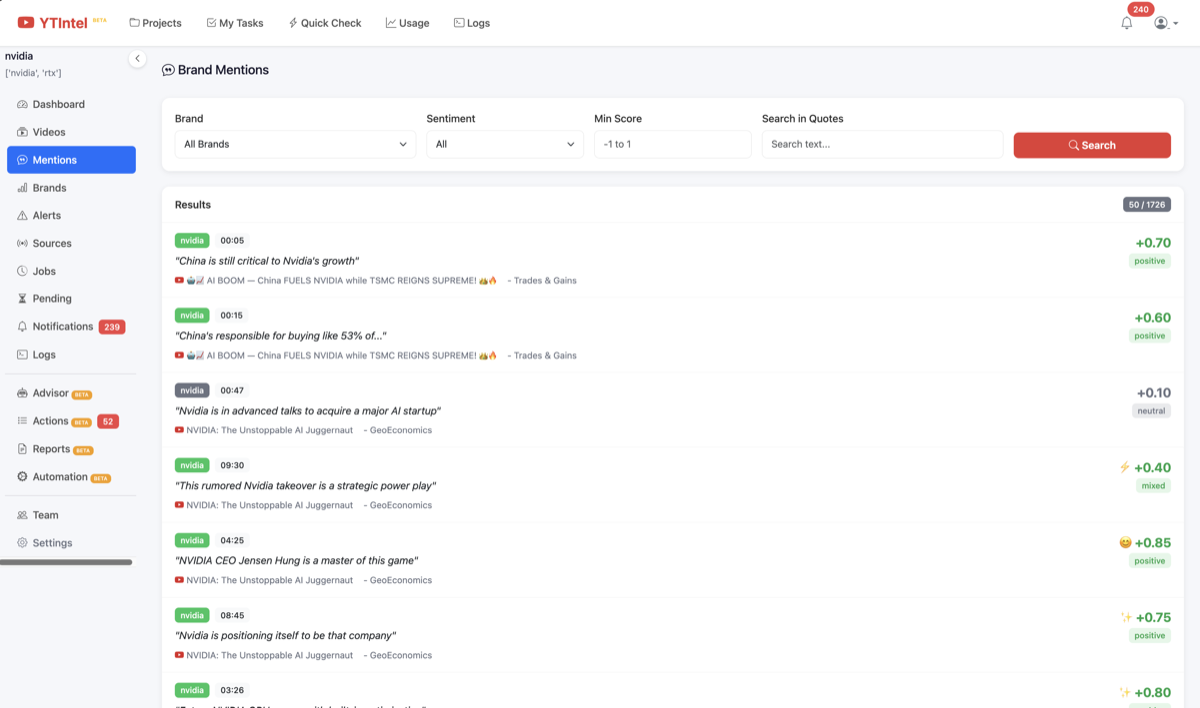Open the Quick Check top menu

click(x=324, y=23)
